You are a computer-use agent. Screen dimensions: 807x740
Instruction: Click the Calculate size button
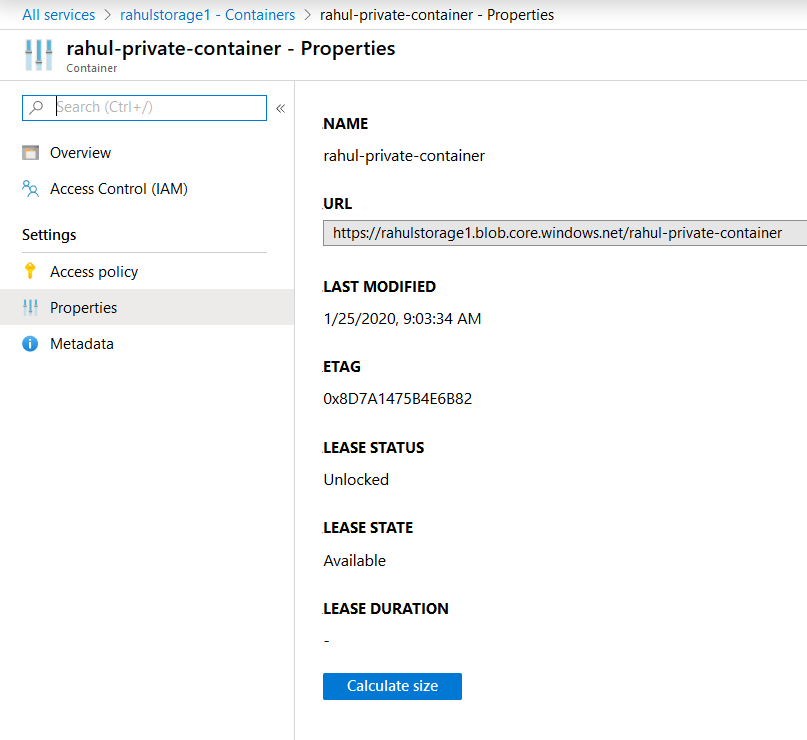392,686
